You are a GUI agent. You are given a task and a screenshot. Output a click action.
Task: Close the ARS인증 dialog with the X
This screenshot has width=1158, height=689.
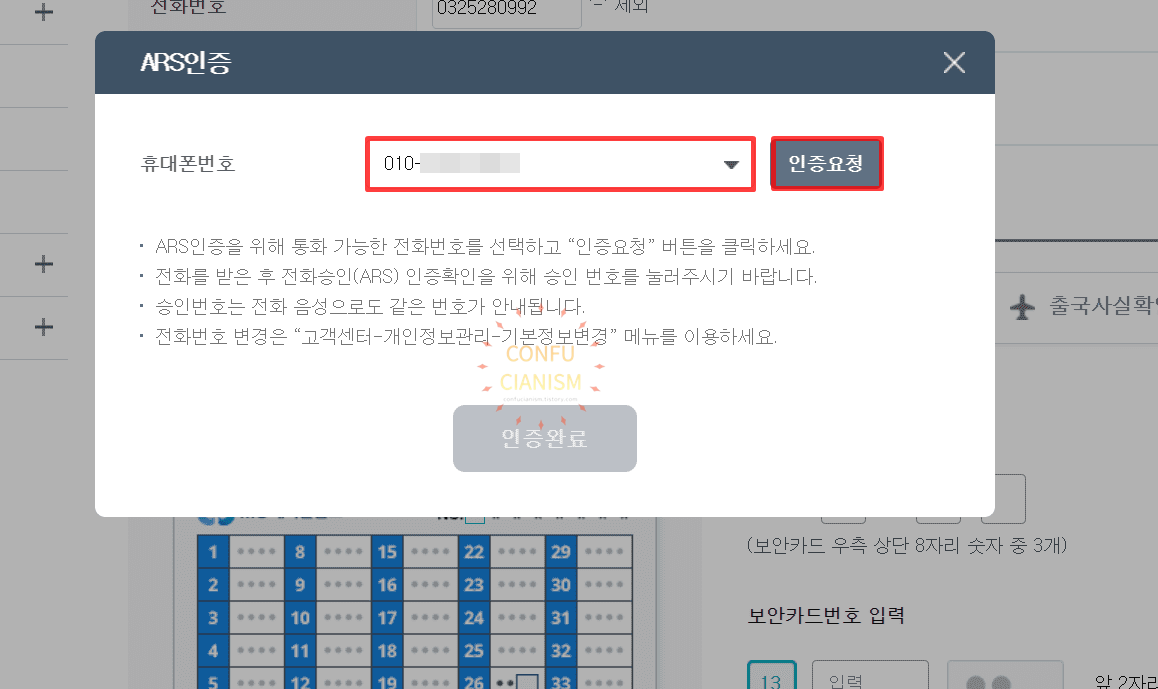(954, 63)
